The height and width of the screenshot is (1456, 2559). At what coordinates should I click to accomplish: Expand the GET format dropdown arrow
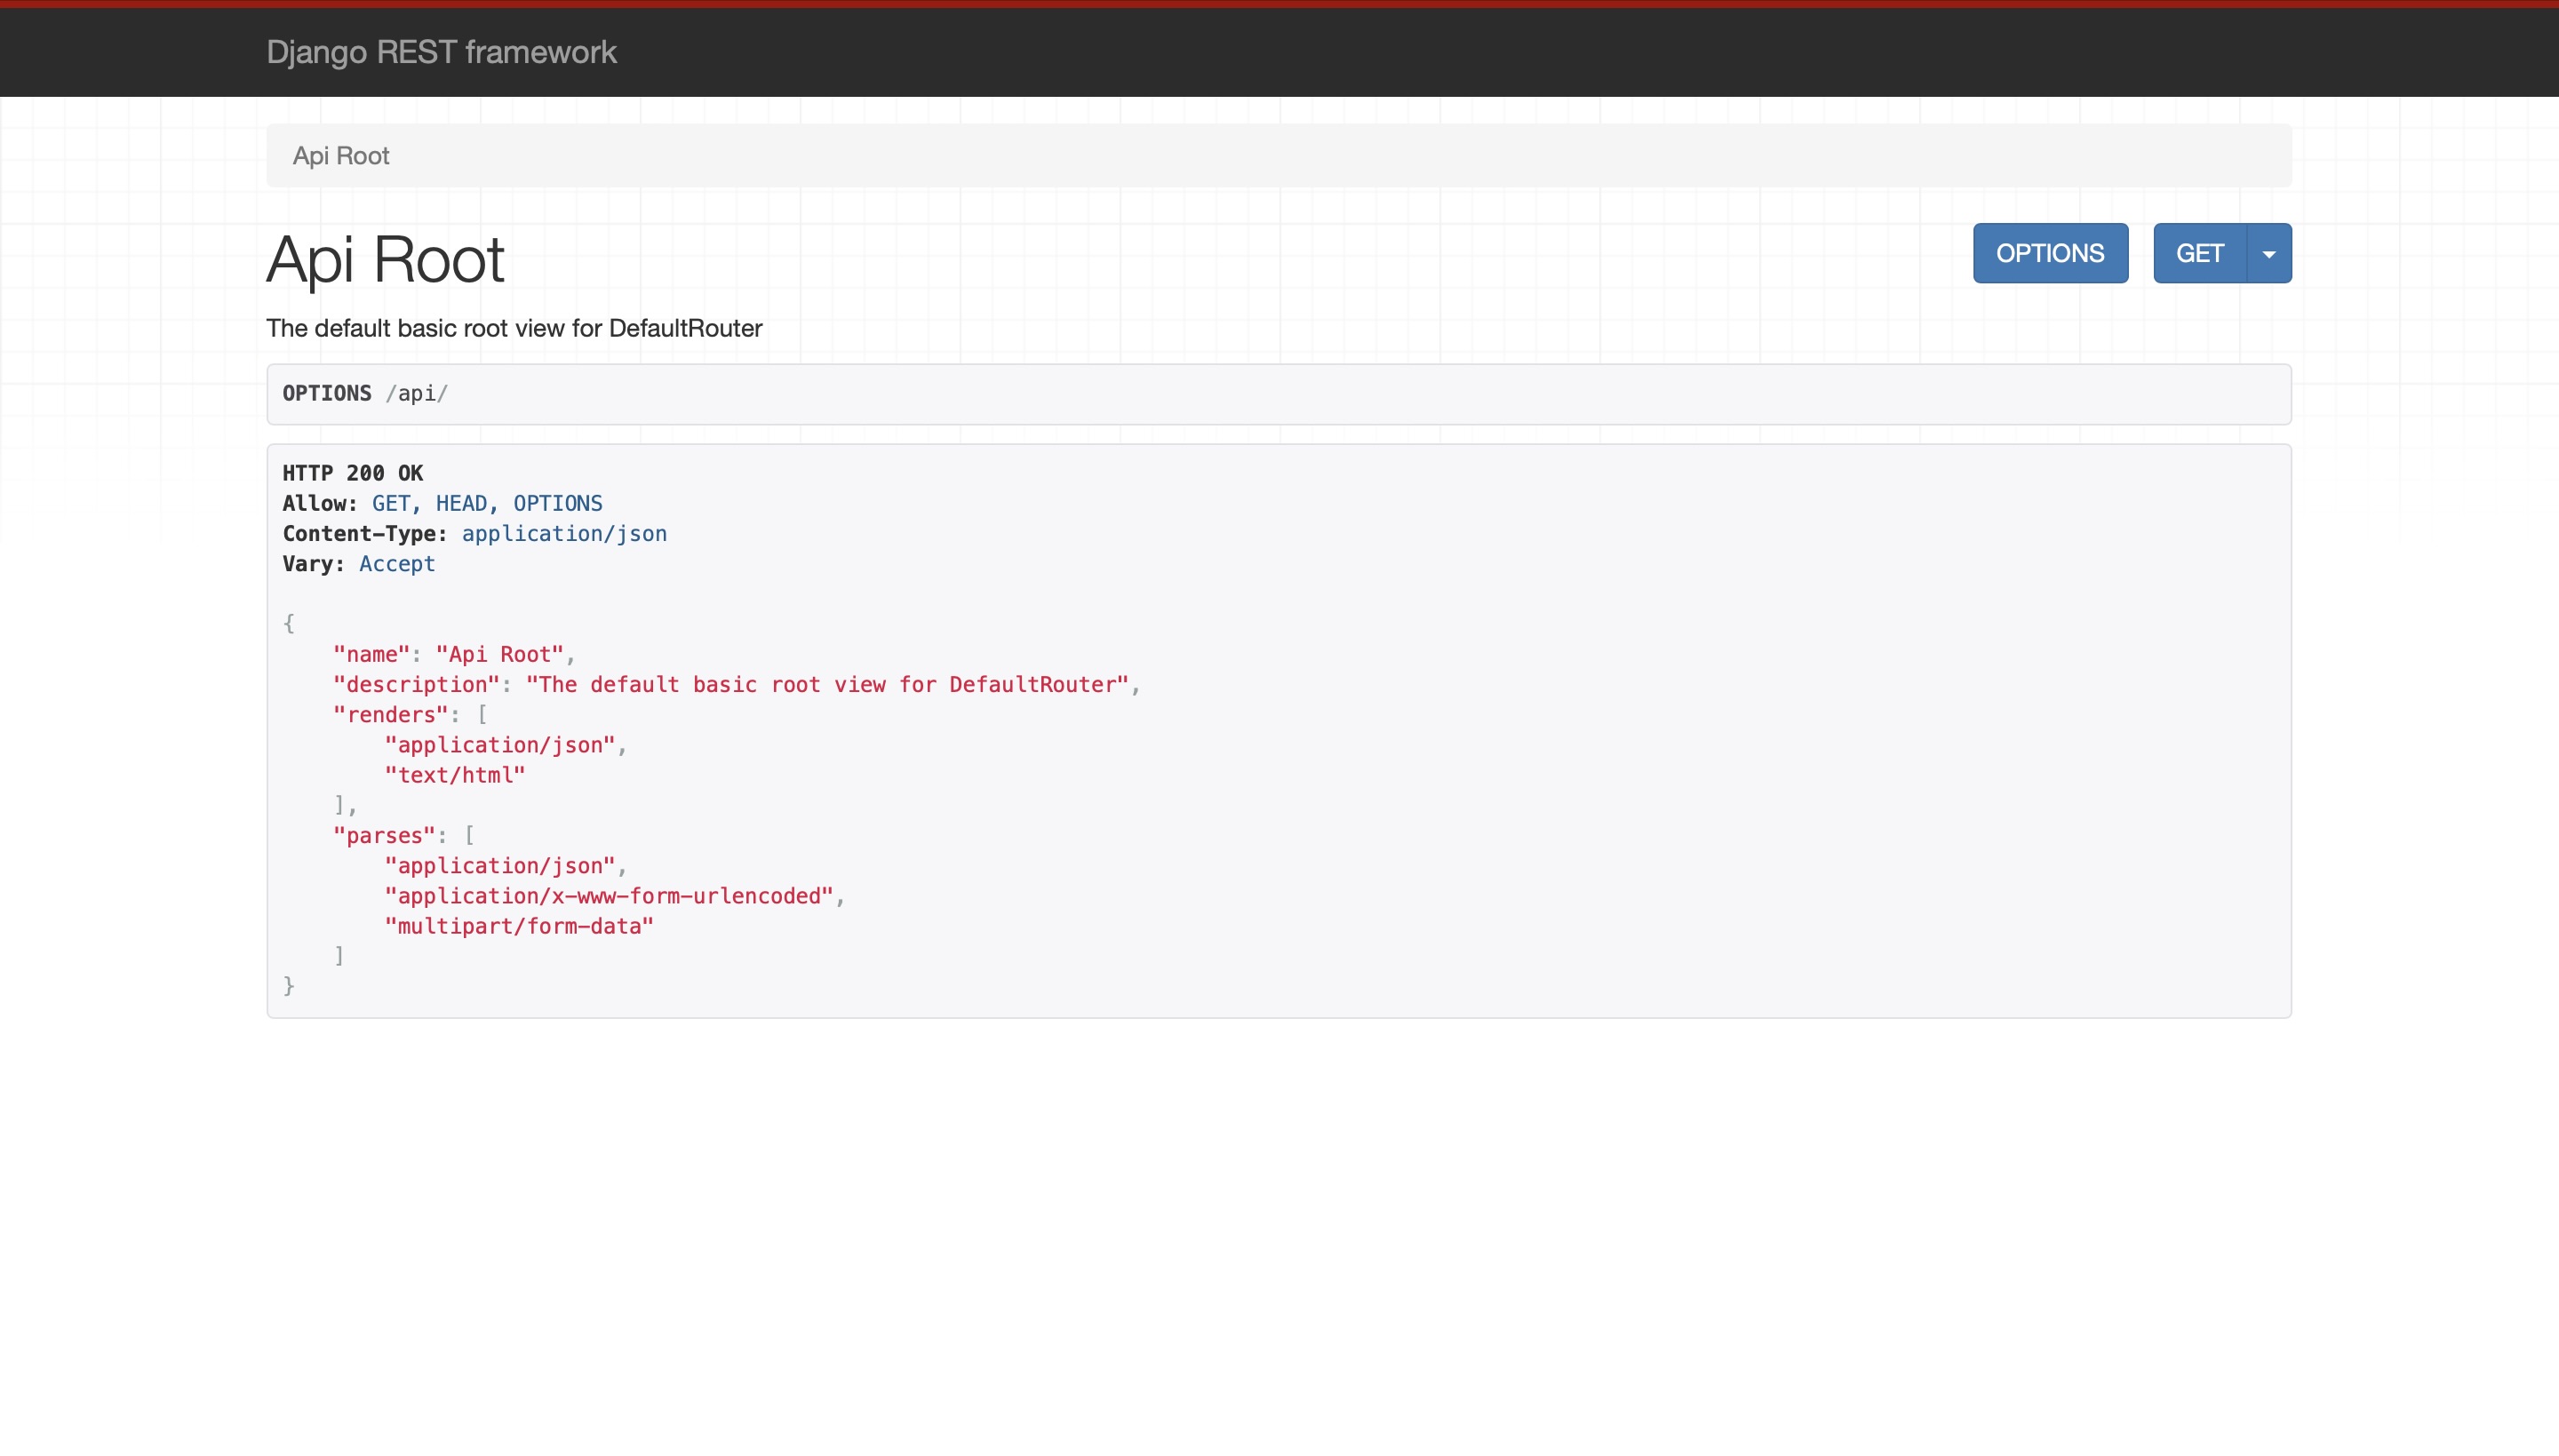point(2269,253)
